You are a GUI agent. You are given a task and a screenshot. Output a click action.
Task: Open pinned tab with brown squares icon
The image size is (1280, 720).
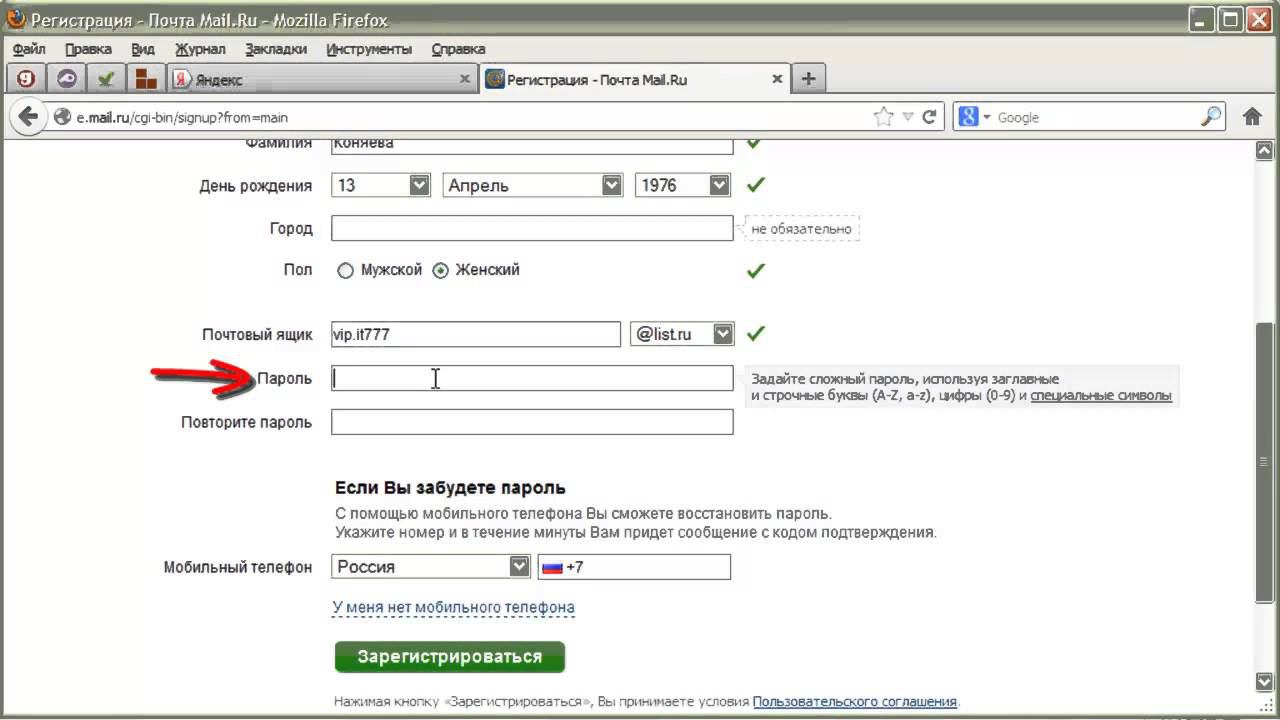(146, 79)
